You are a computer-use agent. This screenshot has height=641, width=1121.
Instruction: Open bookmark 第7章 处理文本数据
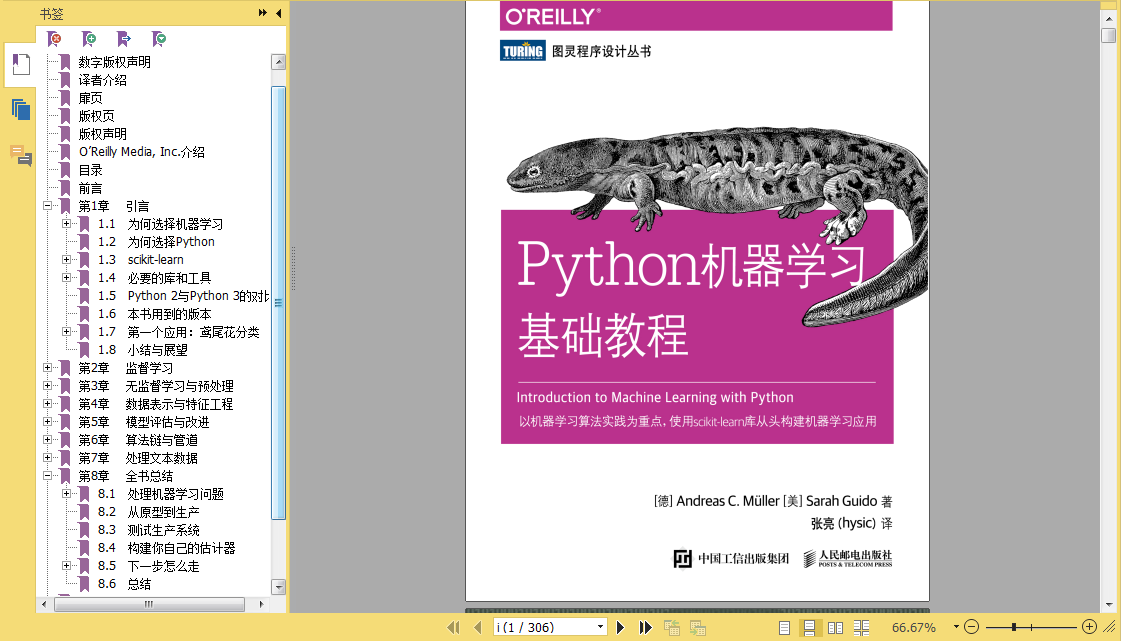pos(138,458)
